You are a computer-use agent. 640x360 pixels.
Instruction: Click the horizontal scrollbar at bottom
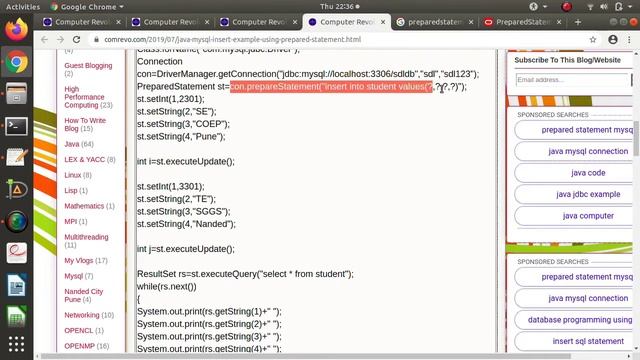(x=305, y=356)
